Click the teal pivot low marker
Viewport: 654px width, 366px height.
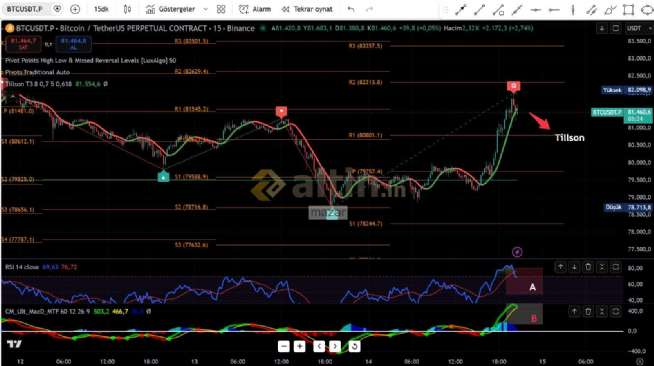pyautogui.click(x=164, y=176)
